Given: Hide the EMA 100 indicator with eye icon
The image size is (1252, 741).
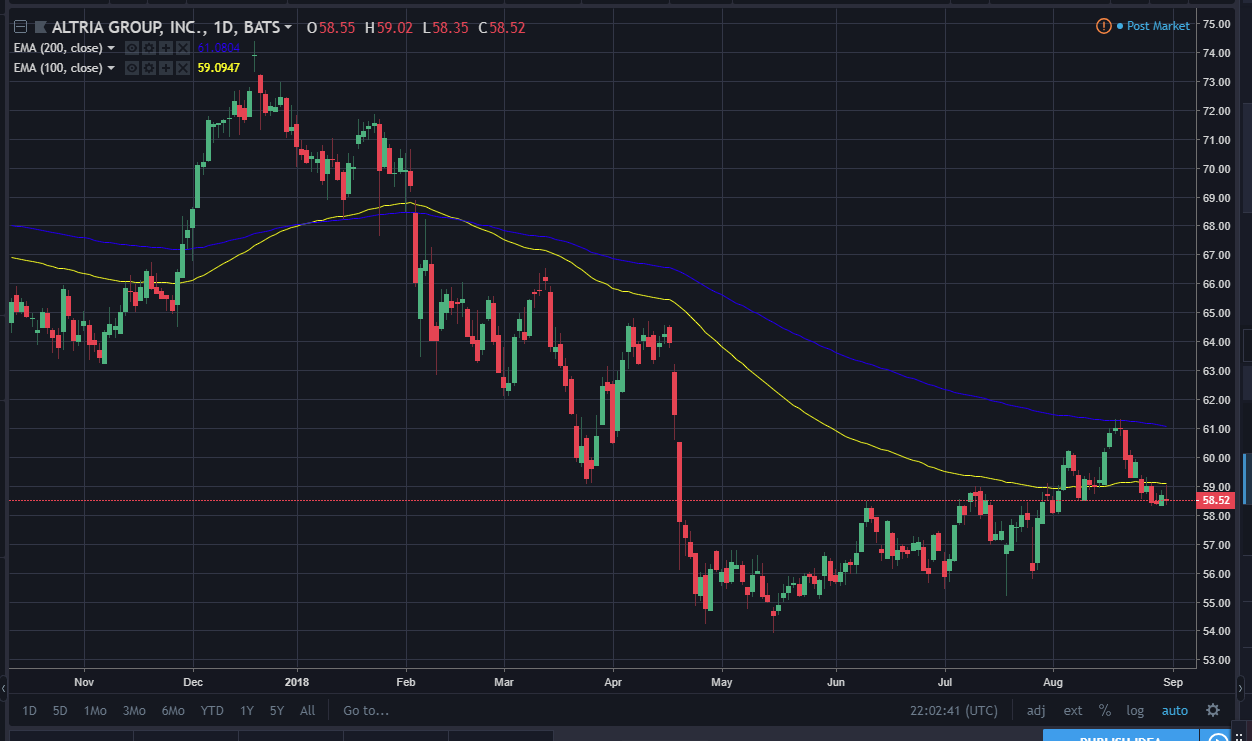Looking at the screenshot, I should point(132,68).
